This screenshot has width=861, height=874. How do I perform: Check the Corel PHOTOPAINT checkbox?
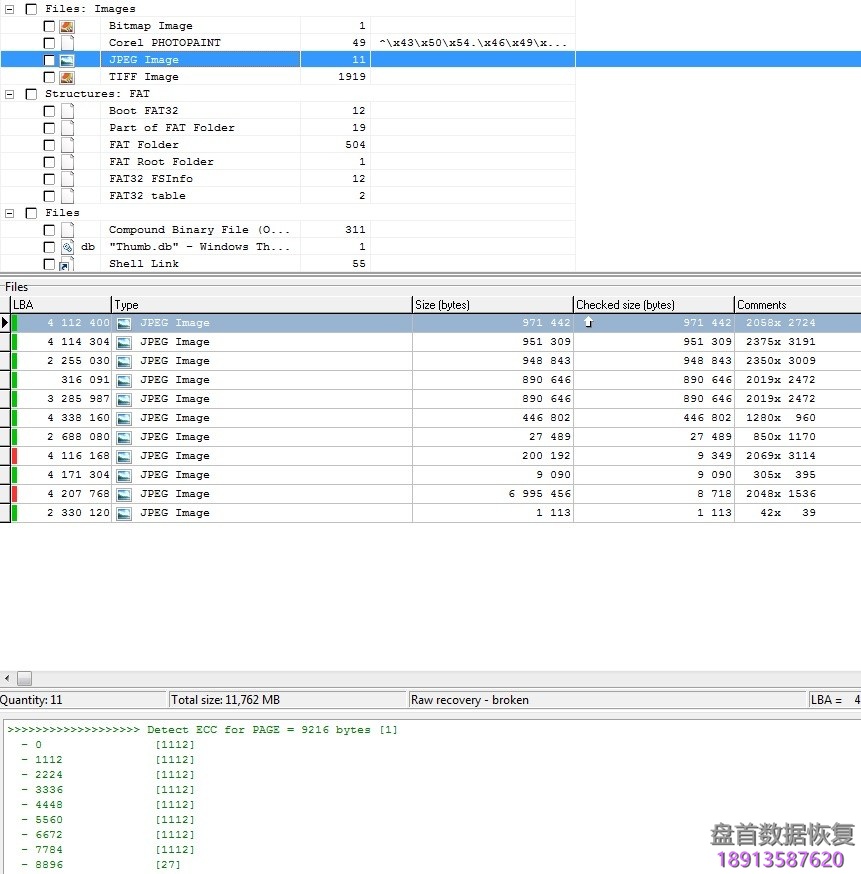click(x=49, y=43)
